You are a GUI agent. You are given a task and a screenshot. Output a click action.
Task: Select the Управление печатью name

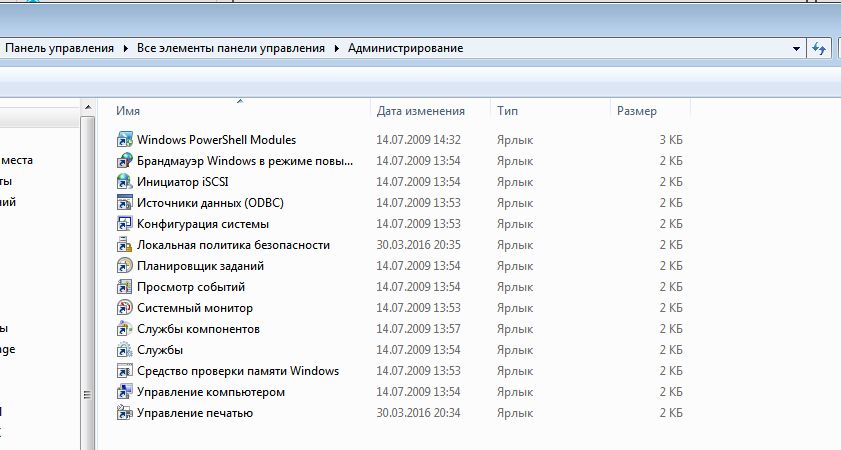[195, 413]
